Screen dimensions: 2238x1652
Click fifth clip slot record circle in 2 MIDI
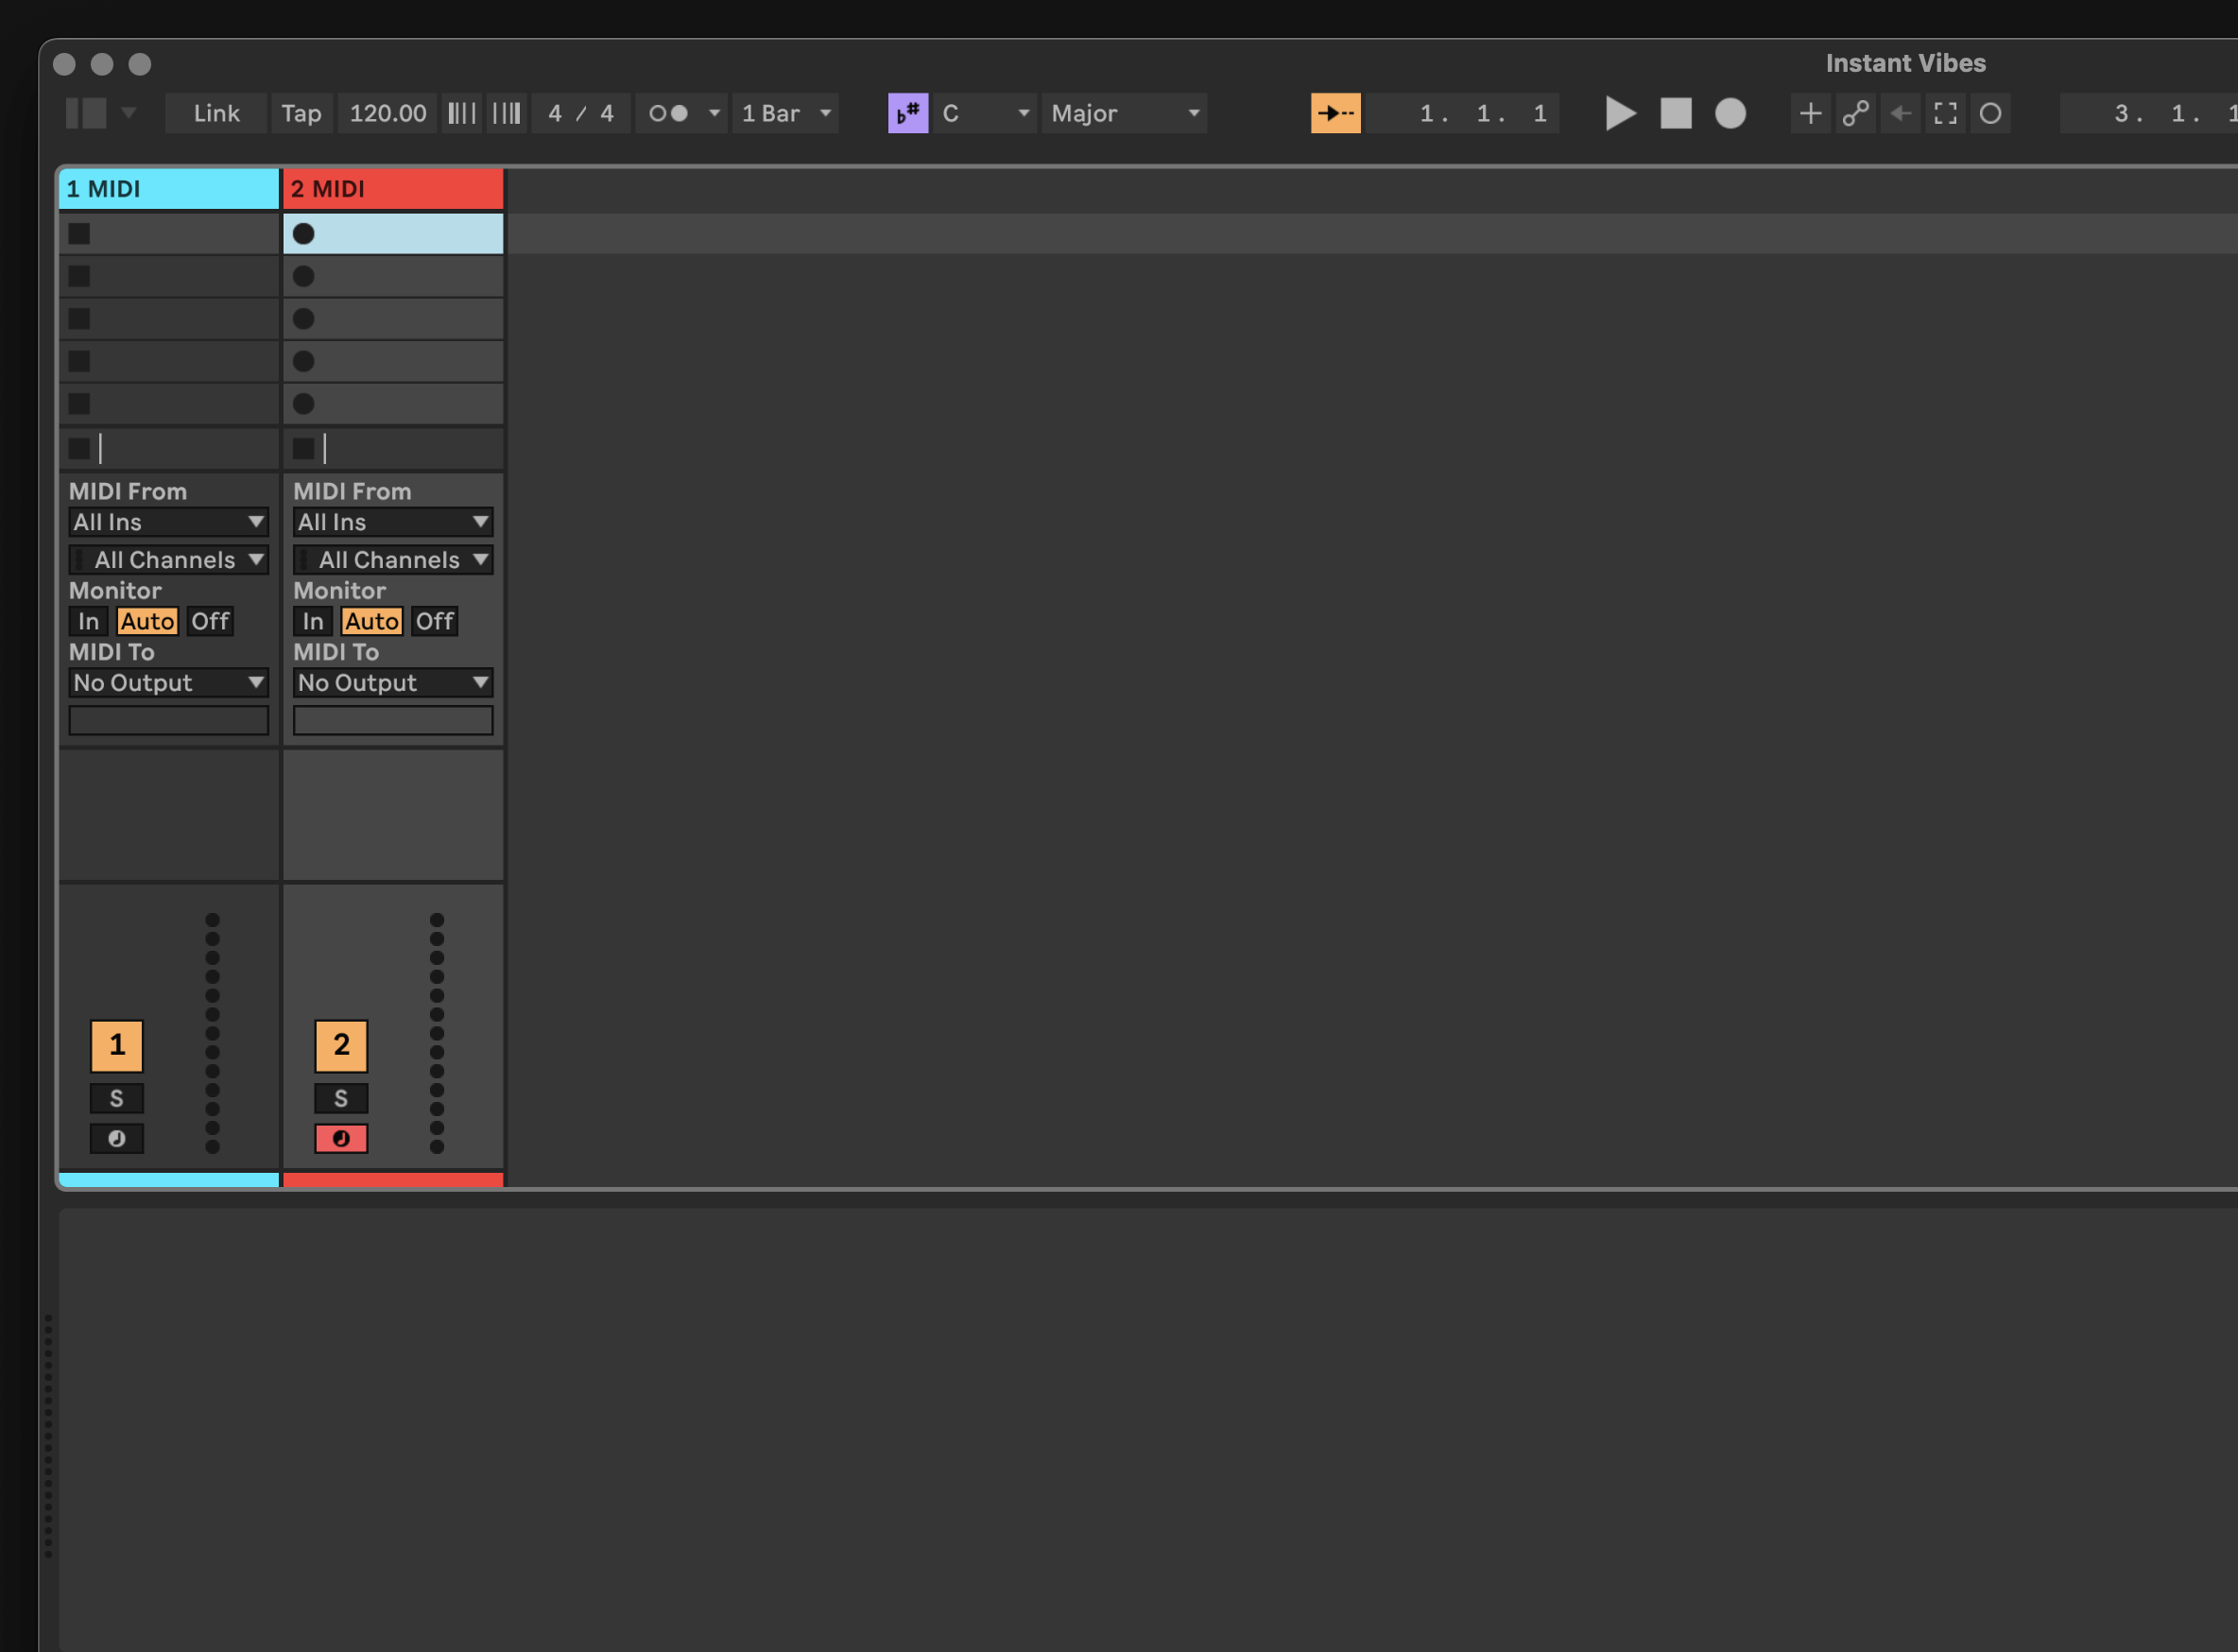(x=304, y=404)
